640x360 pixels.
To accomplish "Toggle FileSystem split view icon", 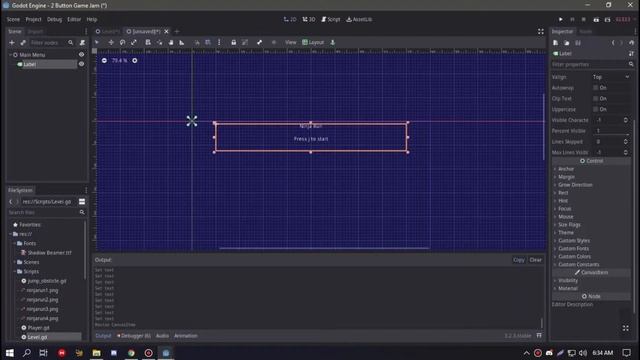I will coord(82,202).
